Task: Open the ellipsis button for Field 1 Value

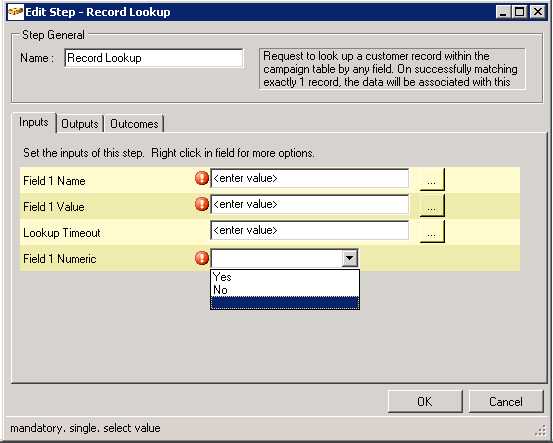Action: (432, 206)
